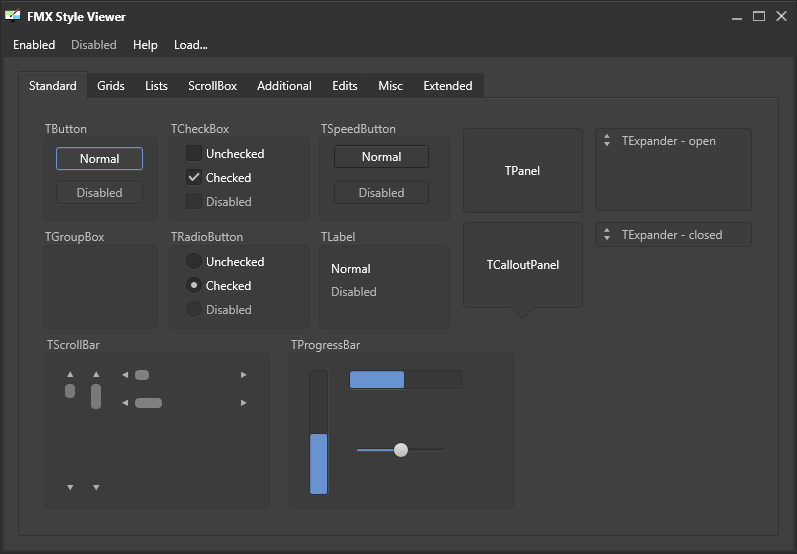This screenshot has width=797, height=554.
Task: Click right arrow of lower horizontal scrollbar
Action: point(243,403)
